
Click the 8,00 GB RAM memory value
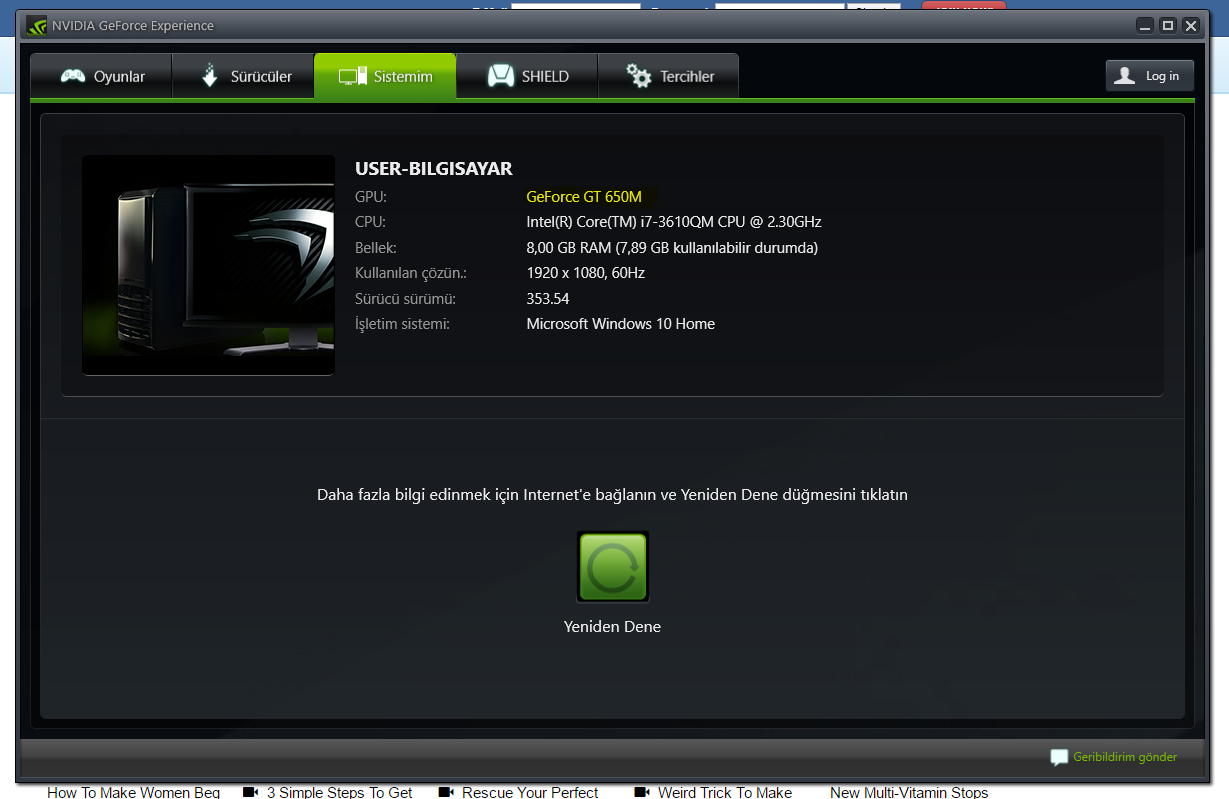(672, 248)
